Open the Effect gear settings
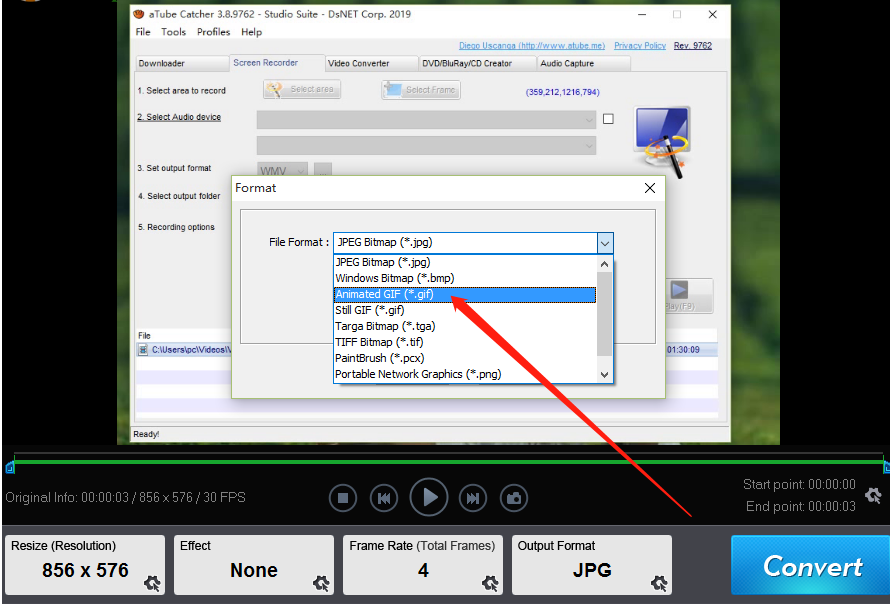 point(321,583)
